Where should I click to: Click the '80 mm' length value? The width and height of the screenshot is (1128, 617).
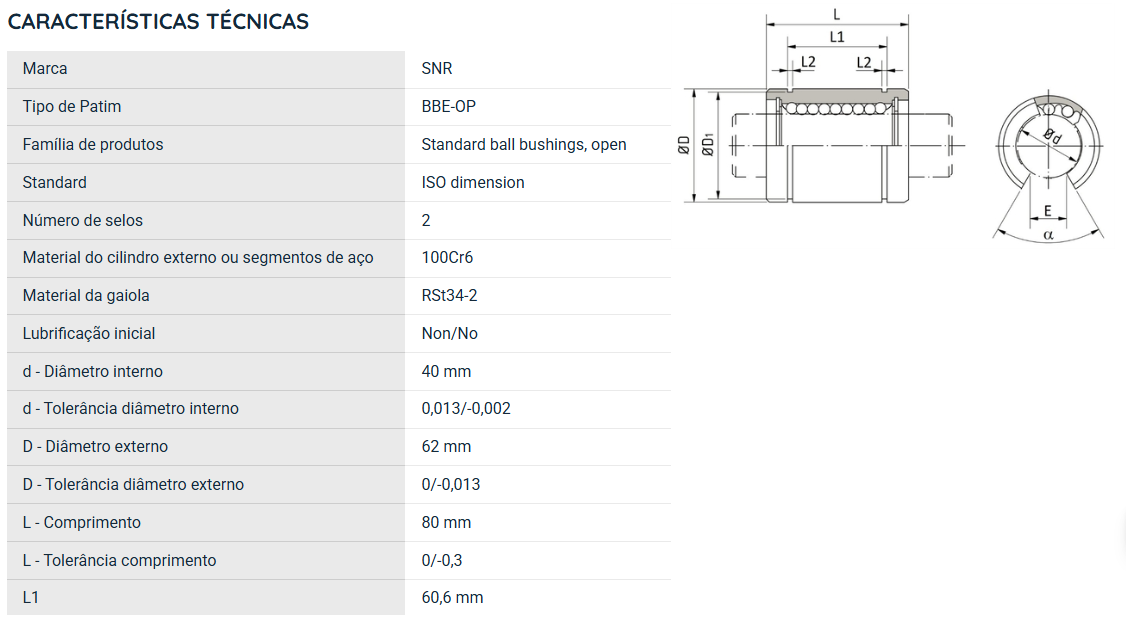coord(446,523)
